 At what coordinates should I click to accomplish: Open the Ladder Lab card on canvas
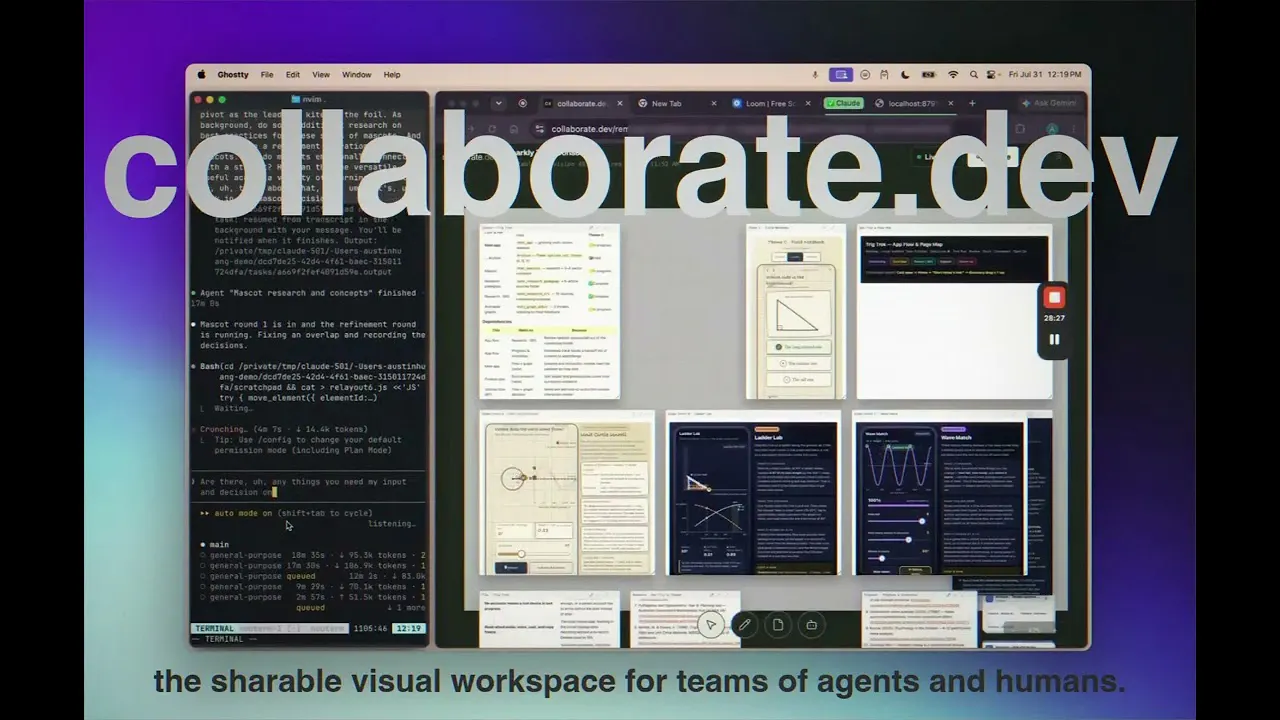[x=754, y=493]
